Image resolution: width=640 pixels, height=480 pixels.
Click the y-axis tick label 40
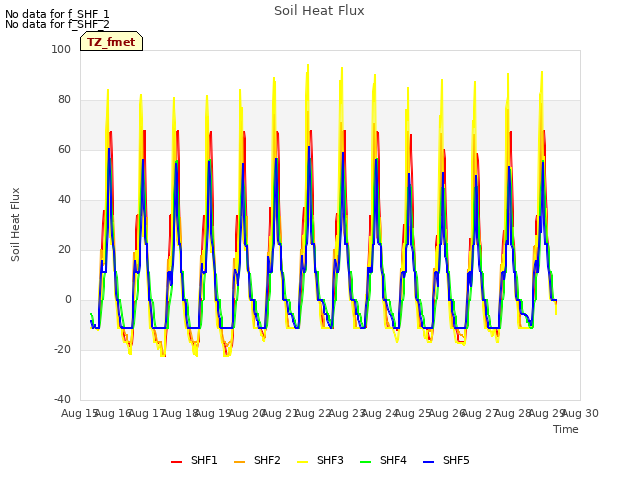[64, 200]
